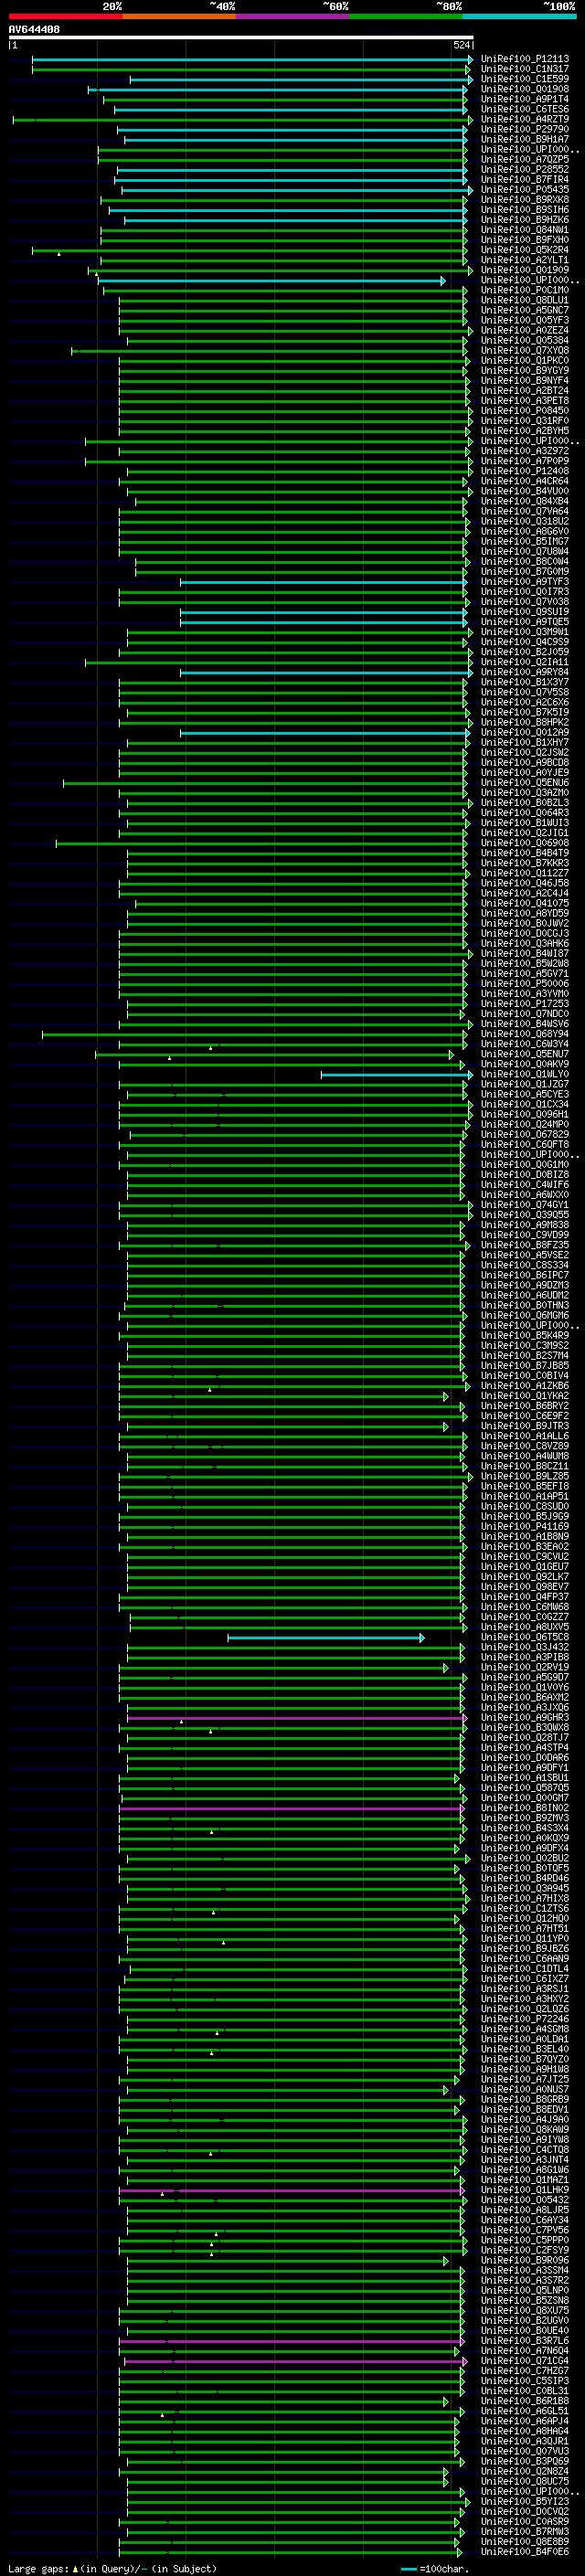Select label UniRef100_Q7XYQ8
The width and height of the screenshot is (585, 2576).
(x=525, y=351)
